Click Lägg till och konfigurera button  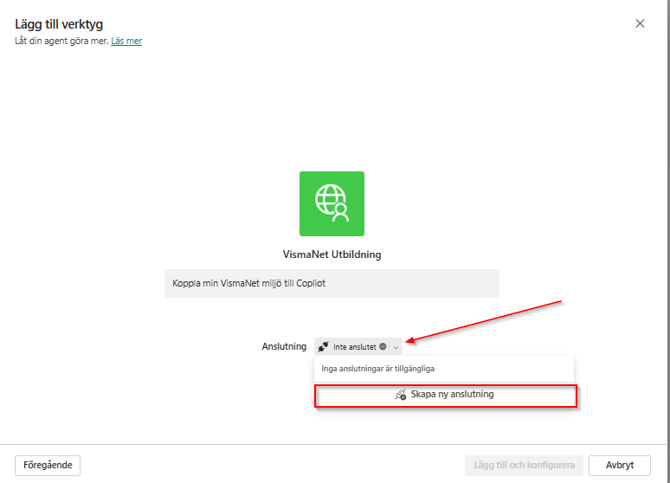pos(524,465)
